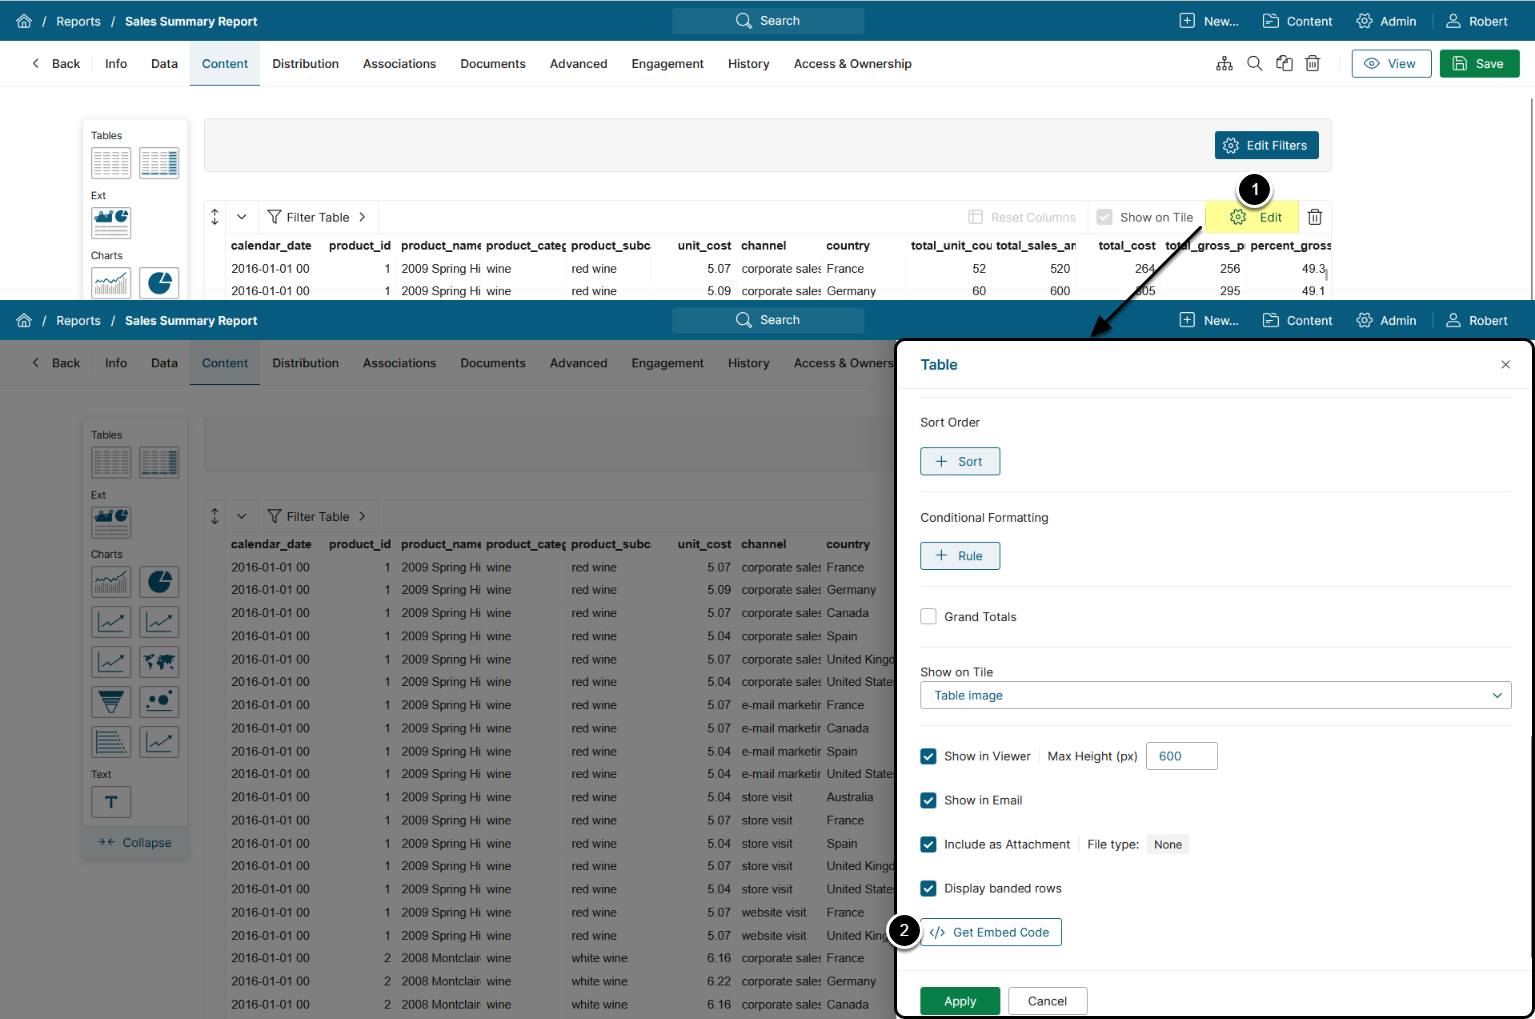Open the Engagement tab in the topmost tab bar
The width and height of the screenshot is (1535, 1019).
coord(667,64)
